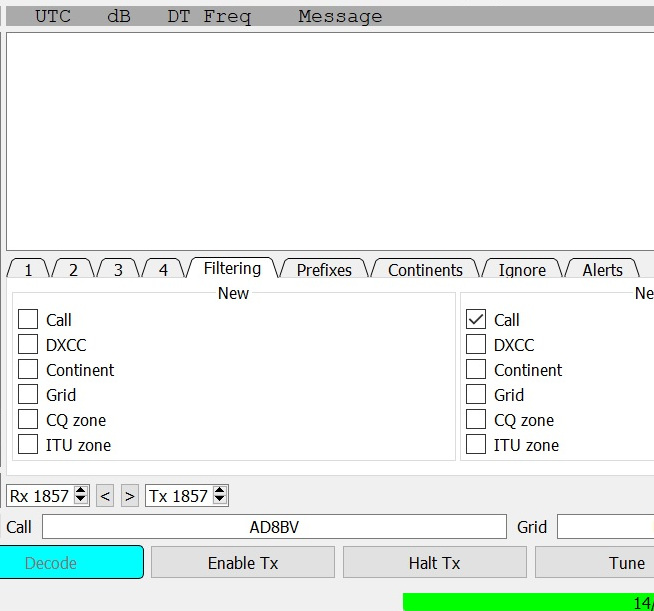Switch to the Filtering tab
This screenshot has width=654, height=611.
[x=232, y=268]
